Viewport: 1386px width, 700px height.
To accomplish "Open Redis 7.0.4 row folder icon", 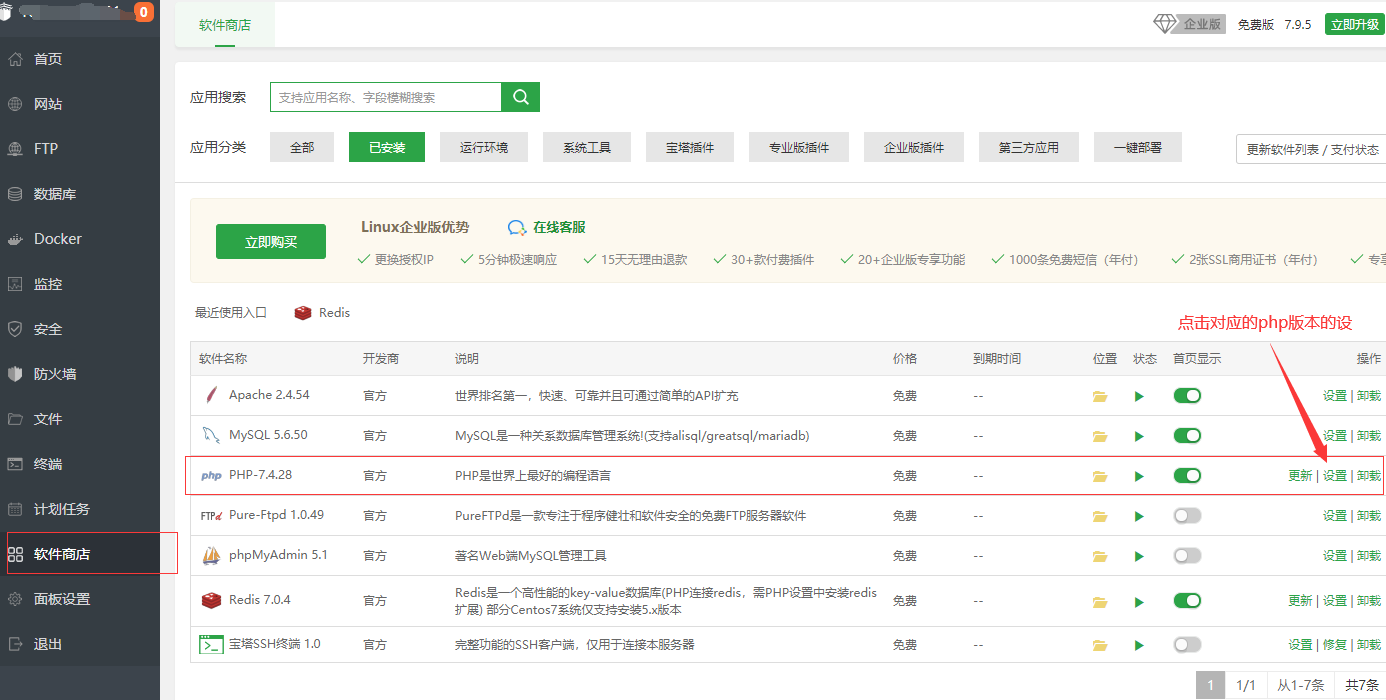I will pyautogui.click(x=1100, y=601).
